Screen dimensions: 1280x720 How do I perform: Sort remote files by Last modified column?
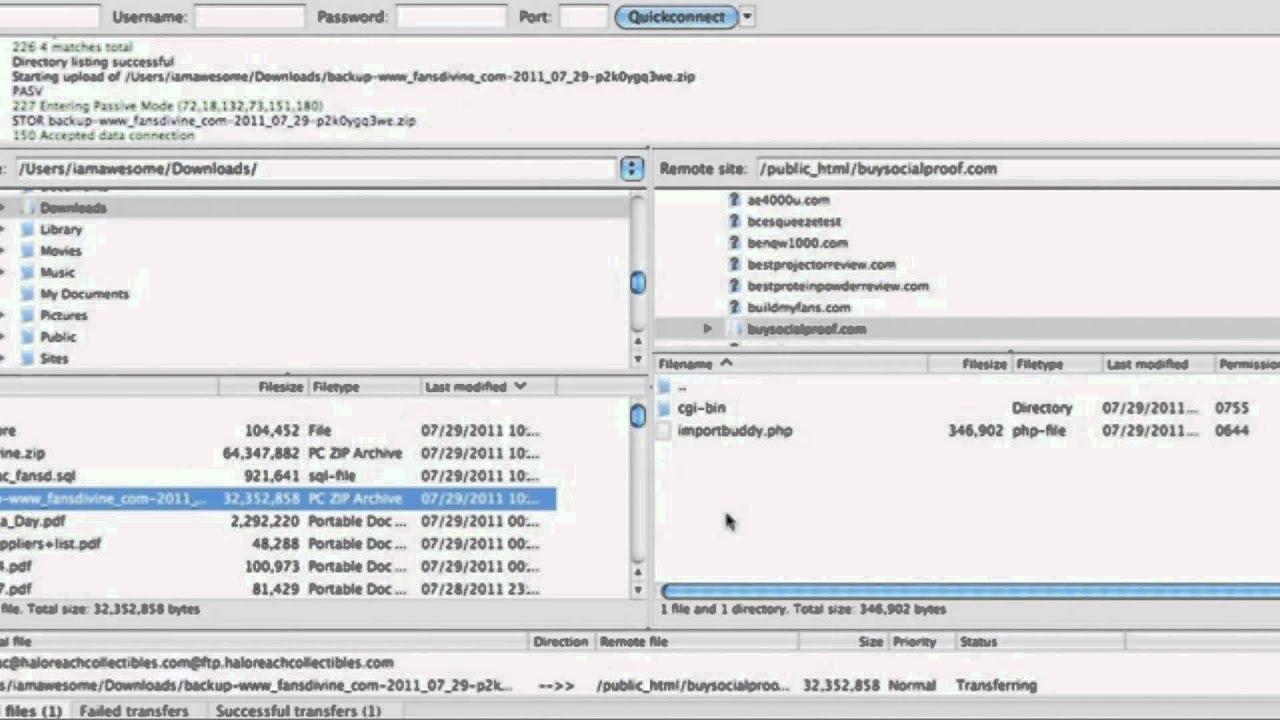coord(1158,364)
